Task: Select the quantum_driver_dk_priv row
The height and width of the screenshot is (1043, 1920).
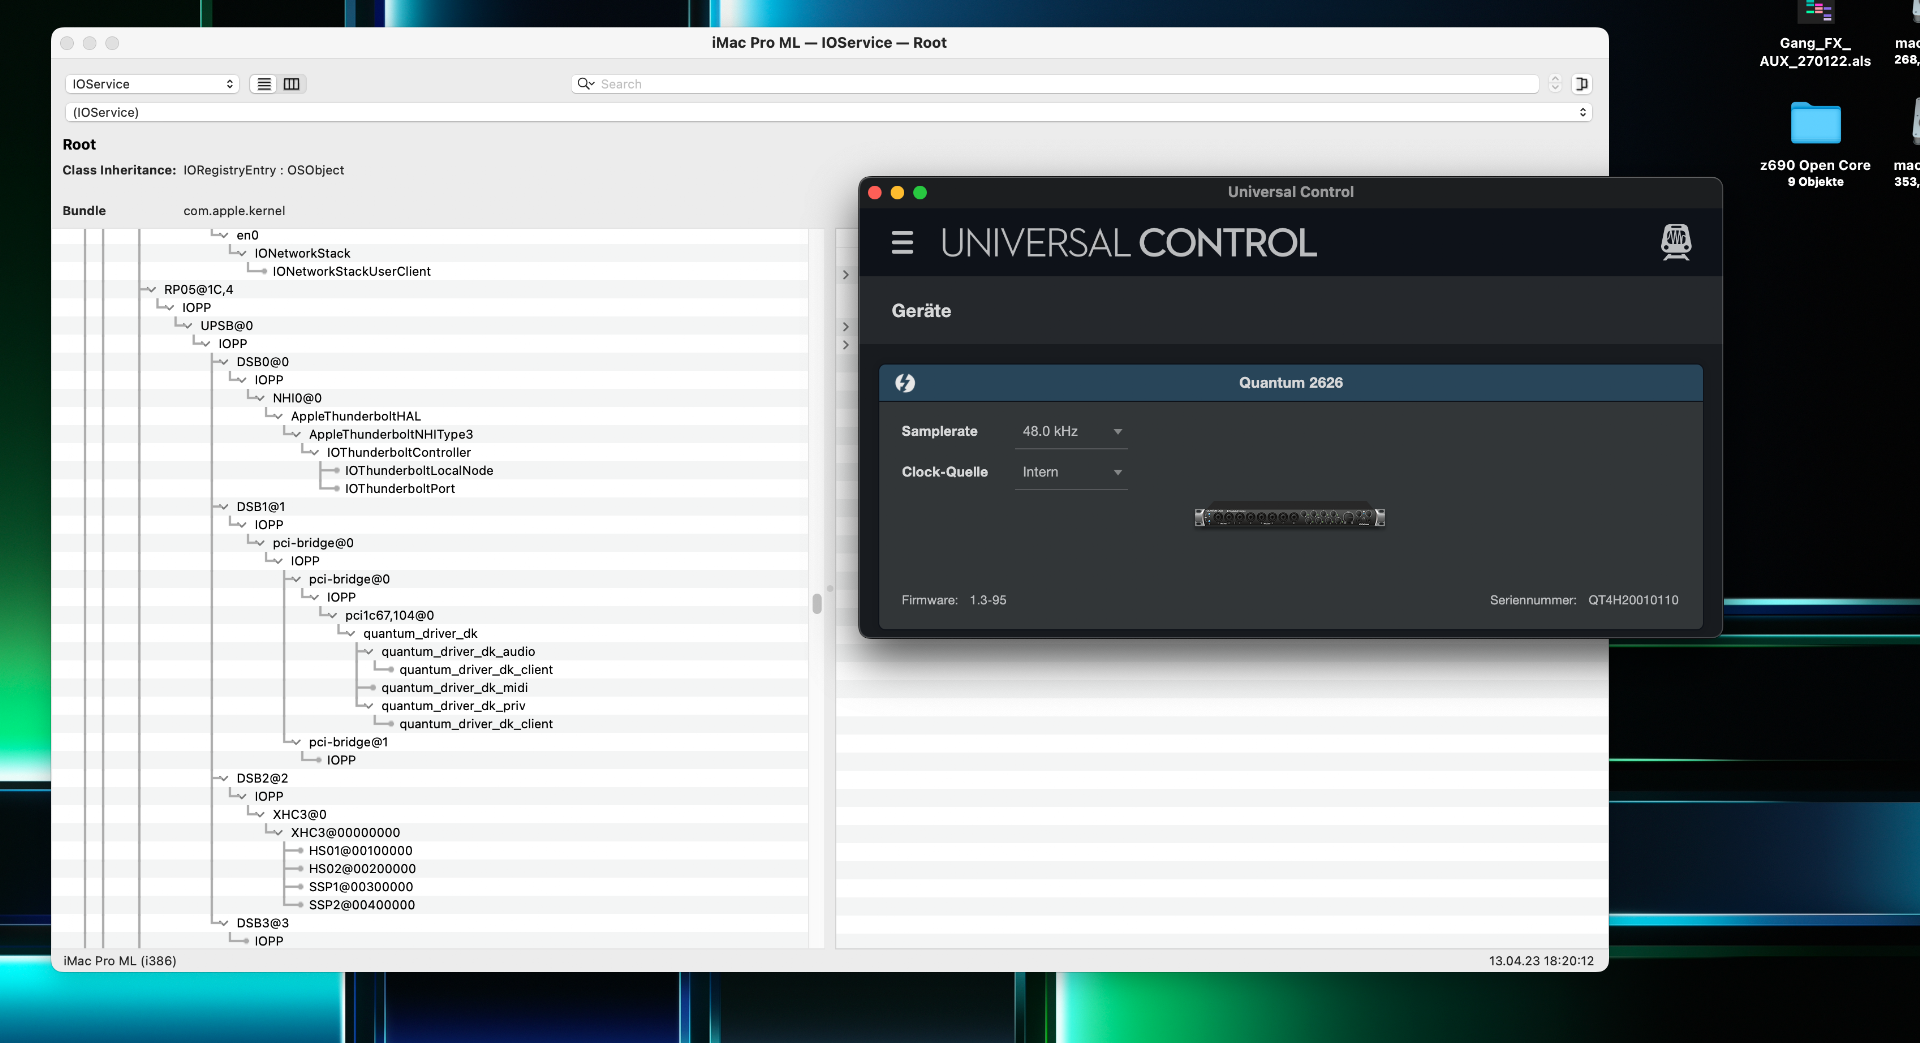Action: point(453,706)
